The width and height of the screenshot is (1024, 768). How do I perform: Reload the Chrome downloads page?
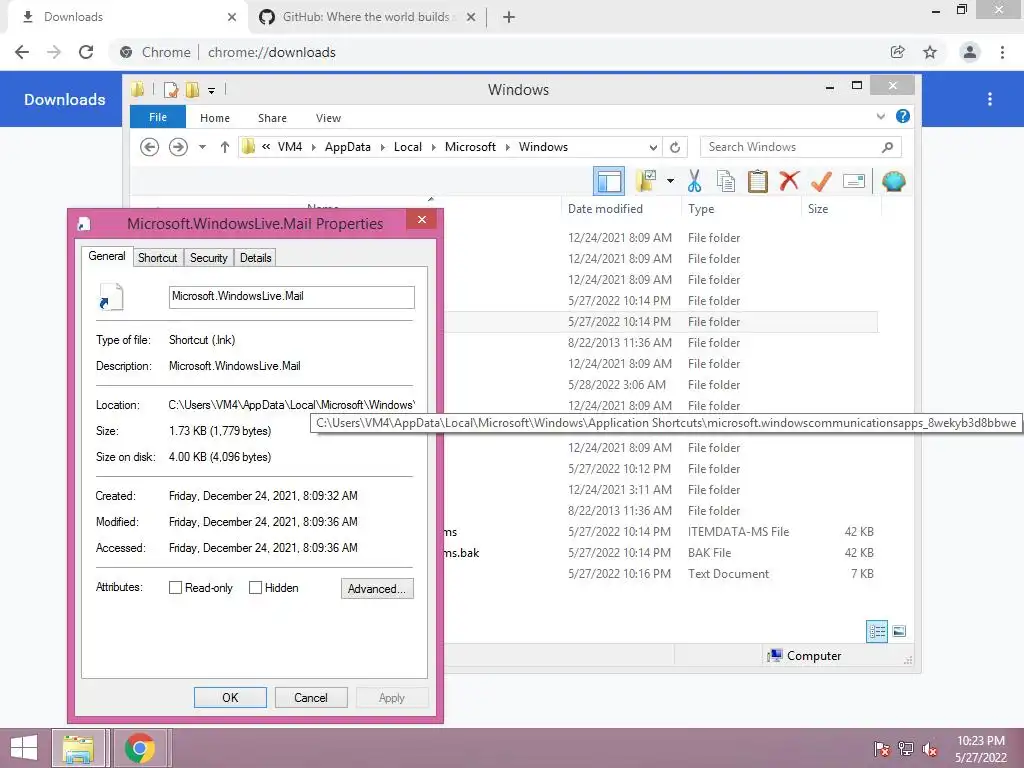point(86,52)
